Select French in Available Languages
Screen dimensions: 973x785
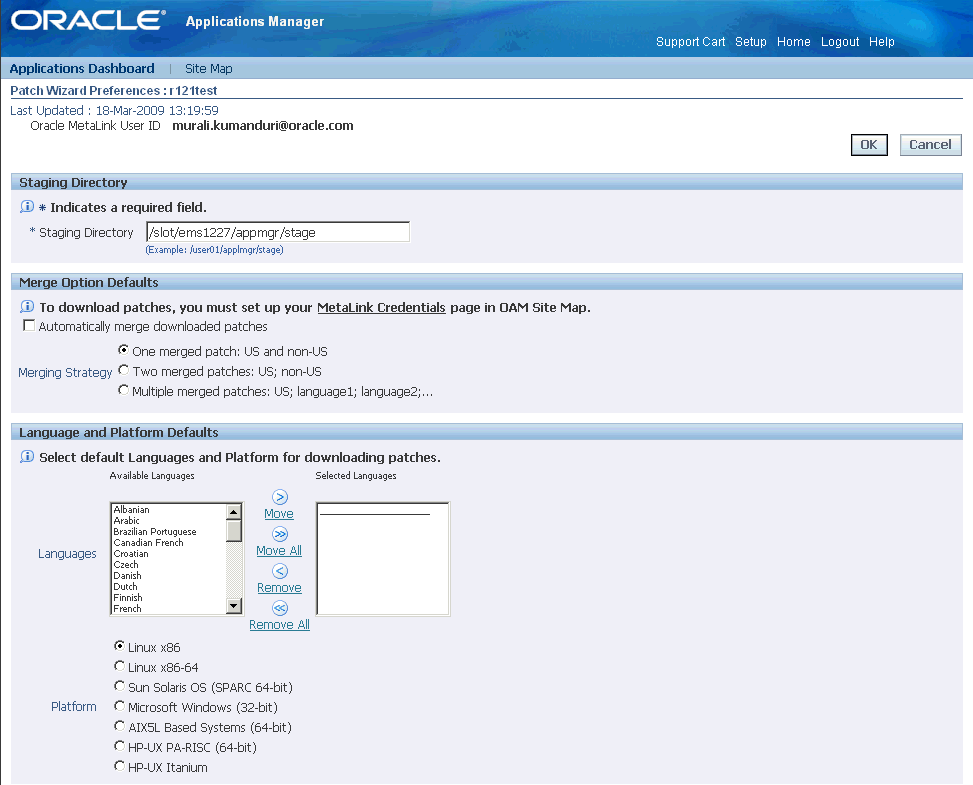pos(127,609)
